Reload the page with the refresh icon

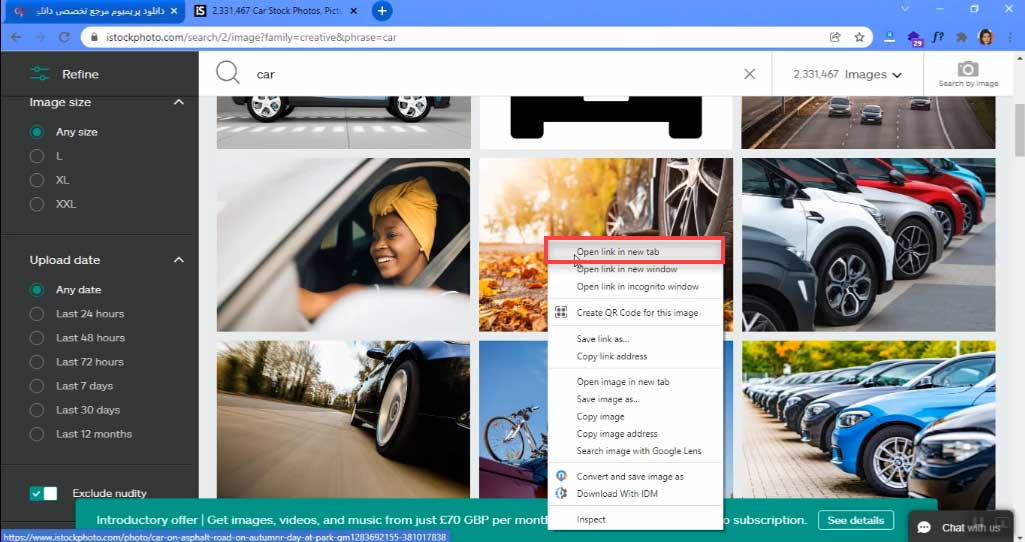point(64,37)
